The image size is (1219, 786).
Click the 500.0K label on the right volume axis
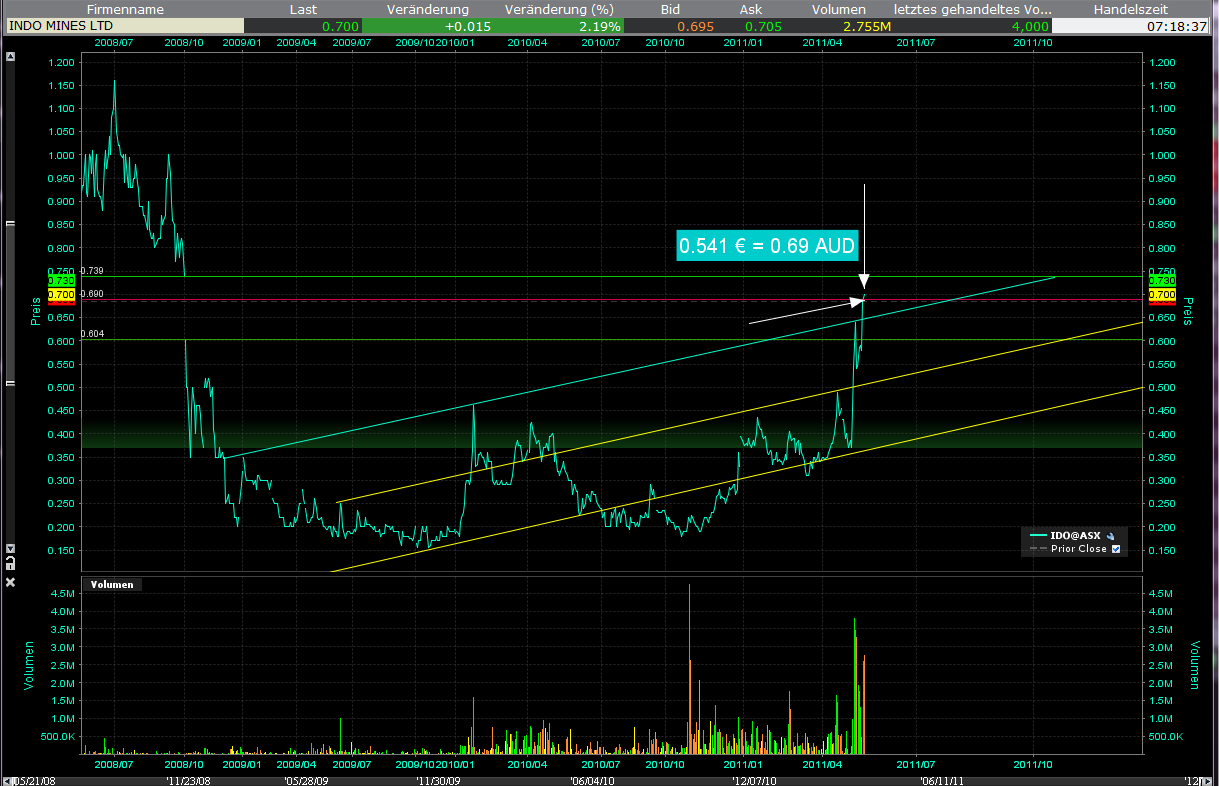click(x=1166, y=736)
